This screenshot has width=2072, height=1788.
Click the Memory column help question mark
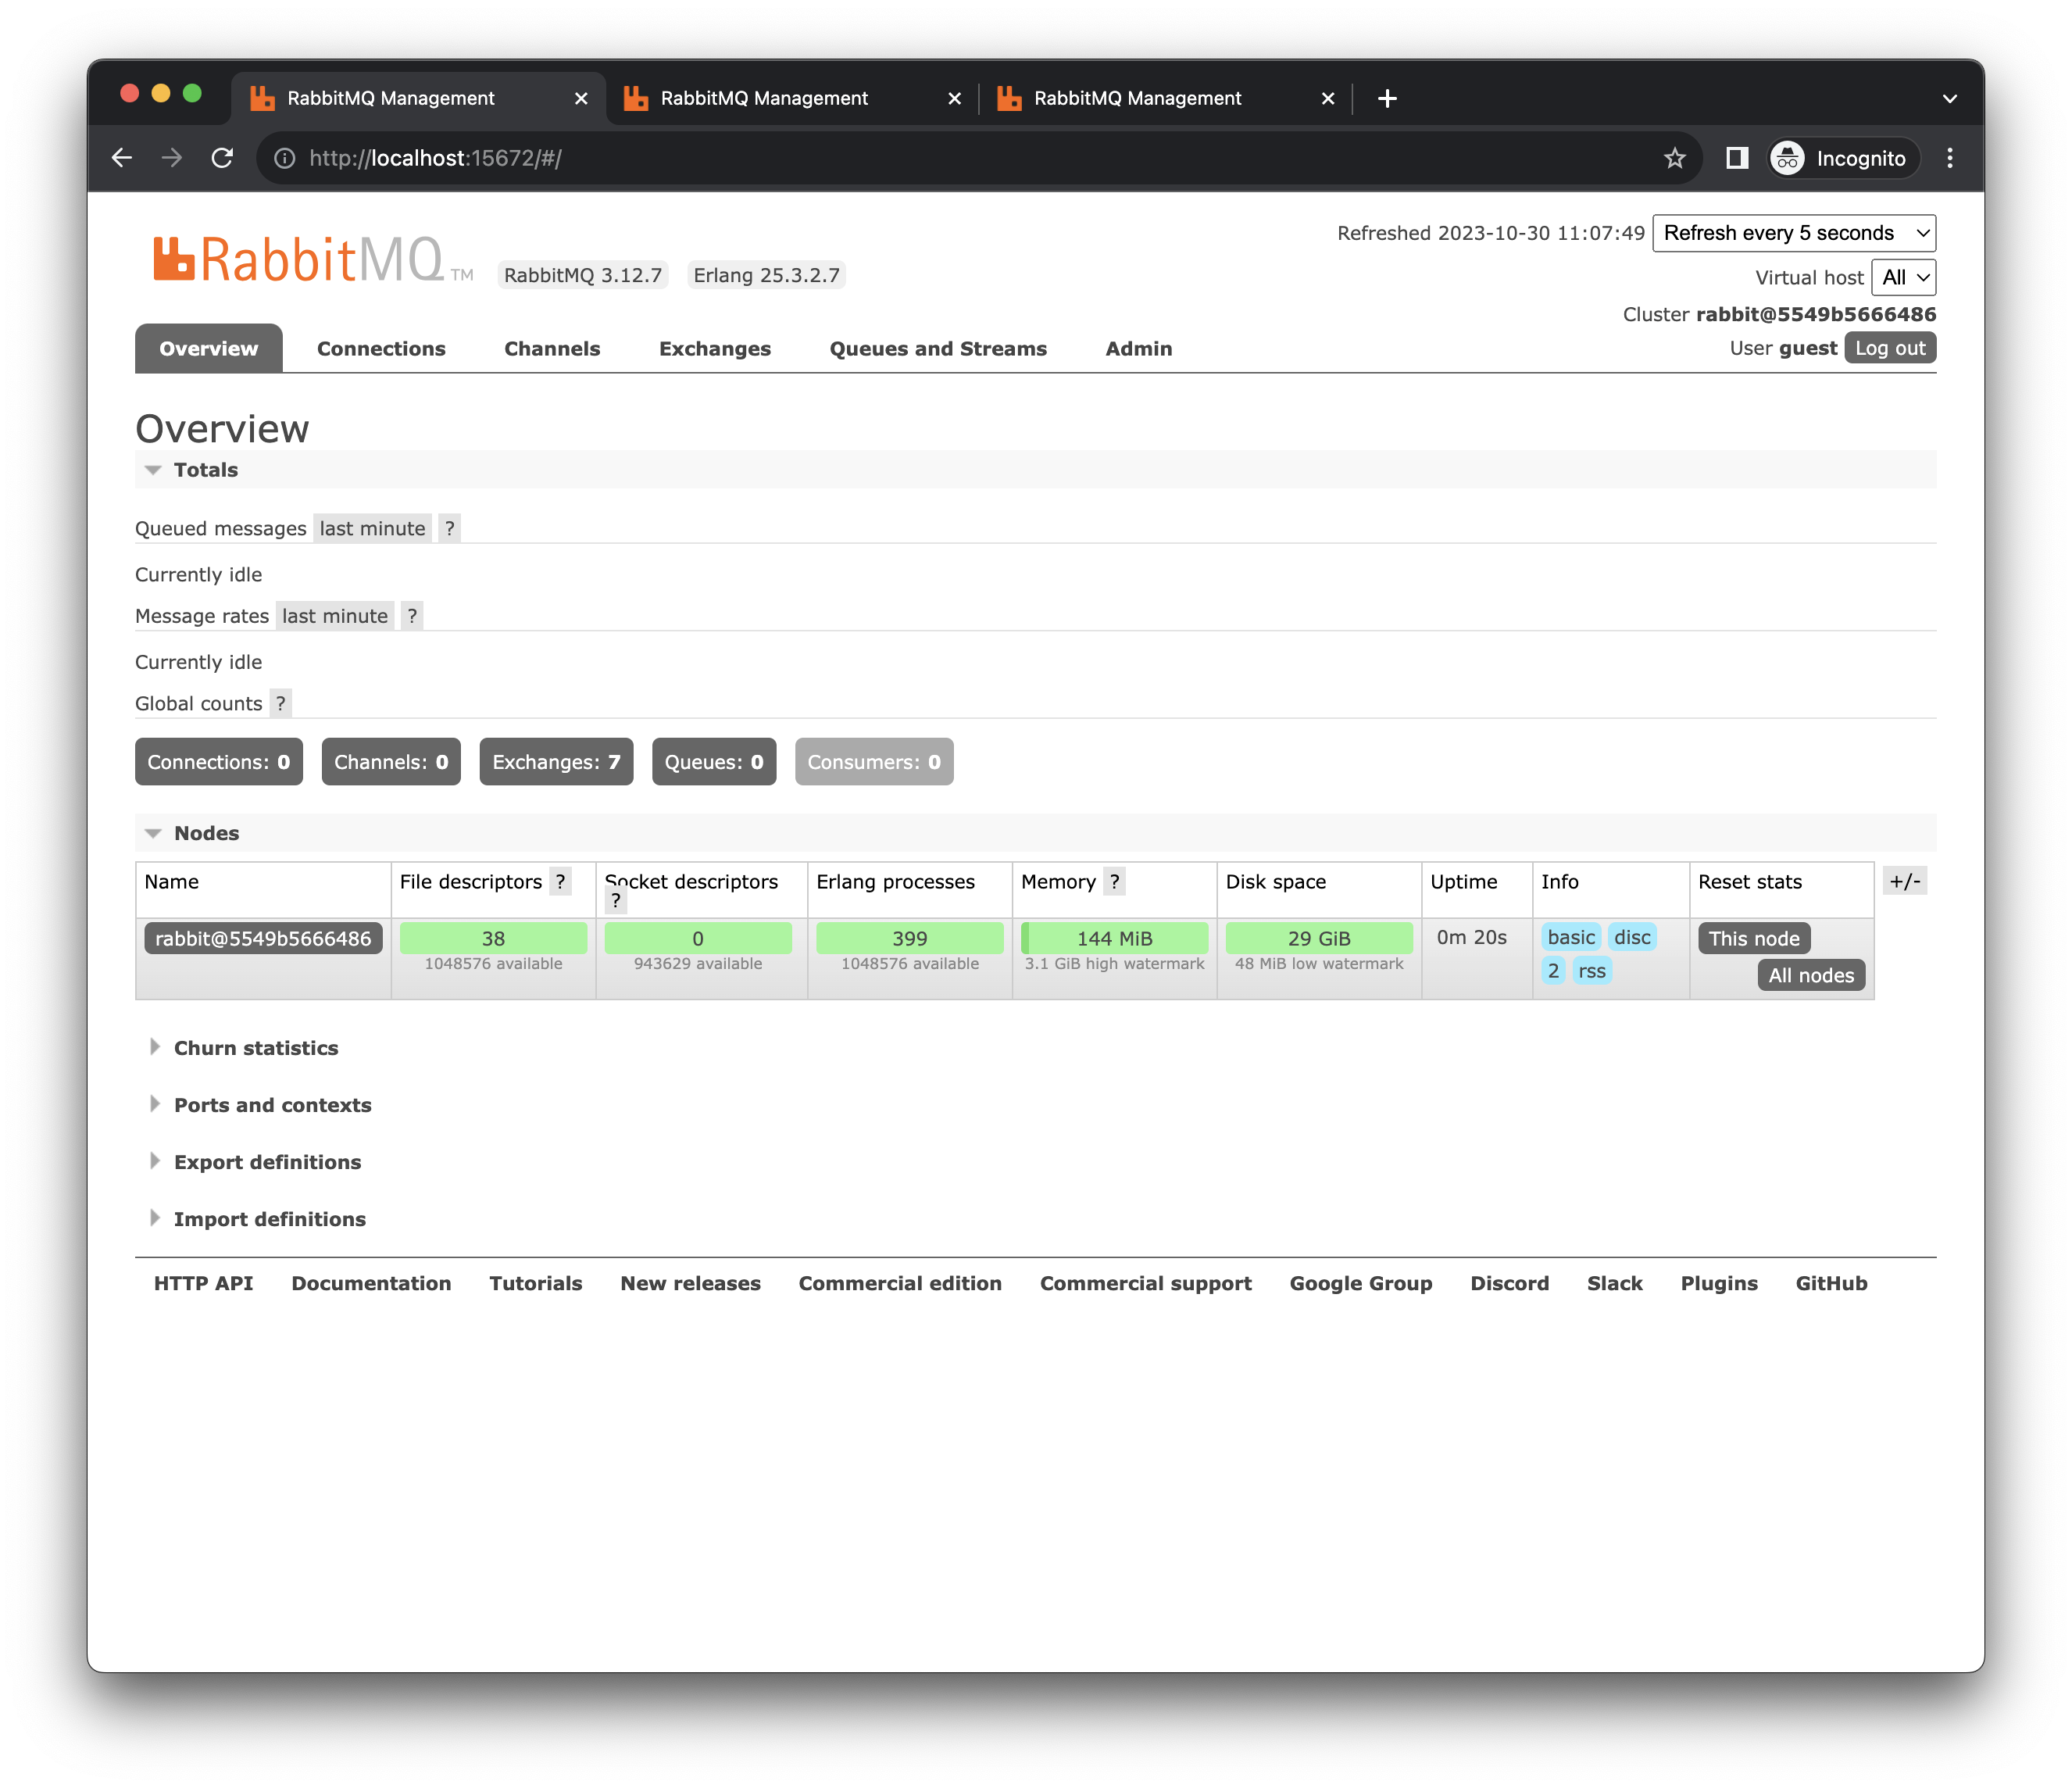point(1115,881)
